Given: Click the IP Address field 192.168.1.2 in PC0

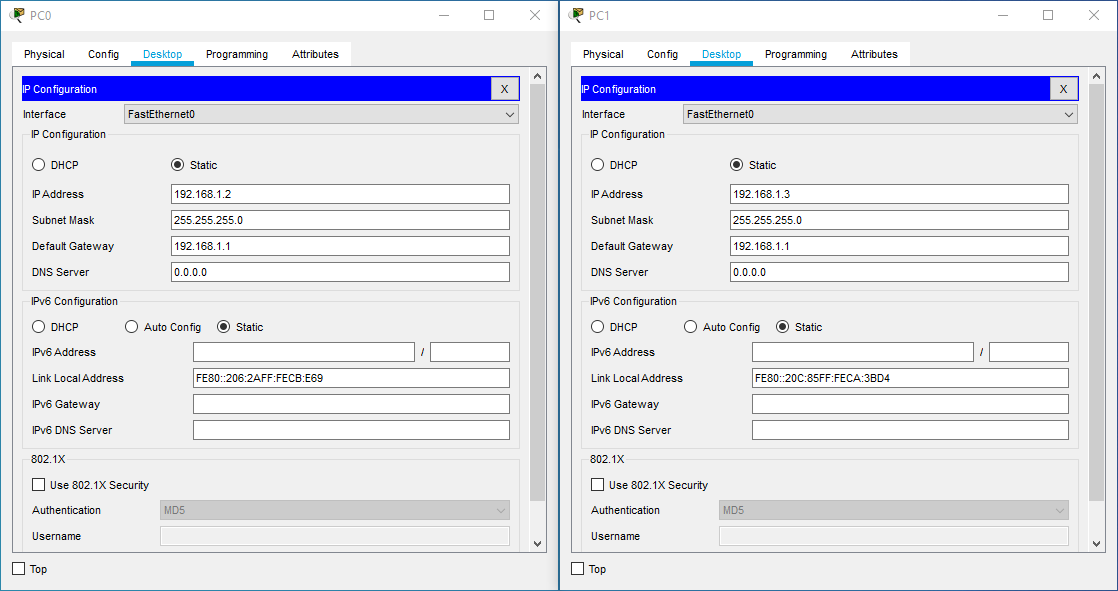Looking at the screenshot, I should click(340, 194).
